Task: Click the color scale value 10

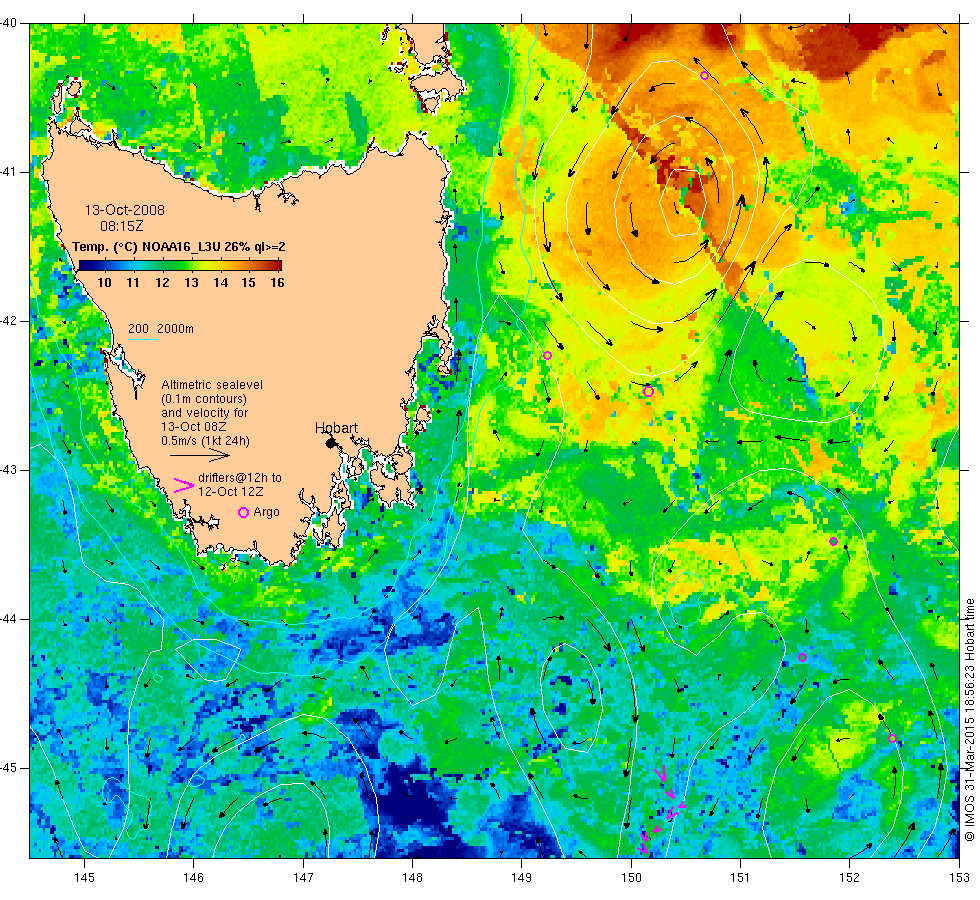Action: [104, 282]
